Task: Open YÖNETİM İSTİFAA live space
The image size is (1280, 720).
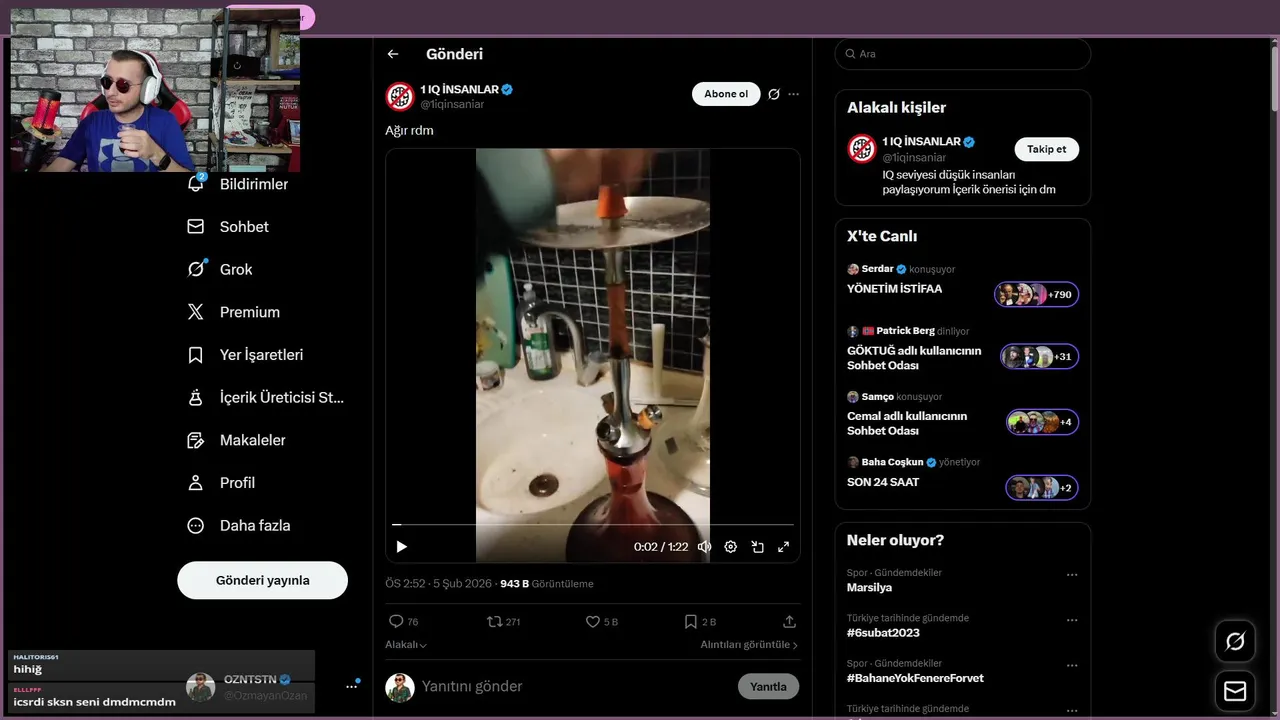Action: pos(894,289)
